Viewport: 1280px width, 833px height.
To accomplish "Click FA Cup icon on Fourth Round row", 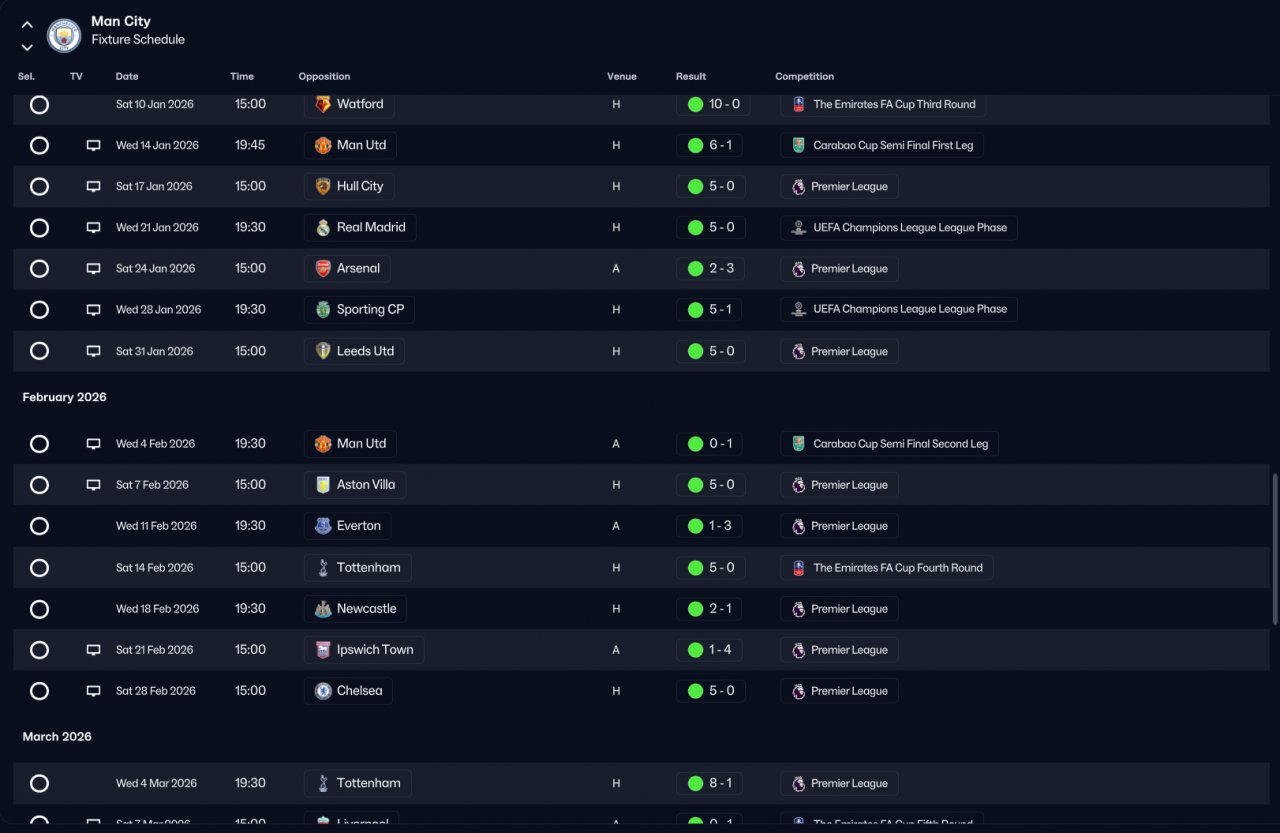I will click(798, 568).
